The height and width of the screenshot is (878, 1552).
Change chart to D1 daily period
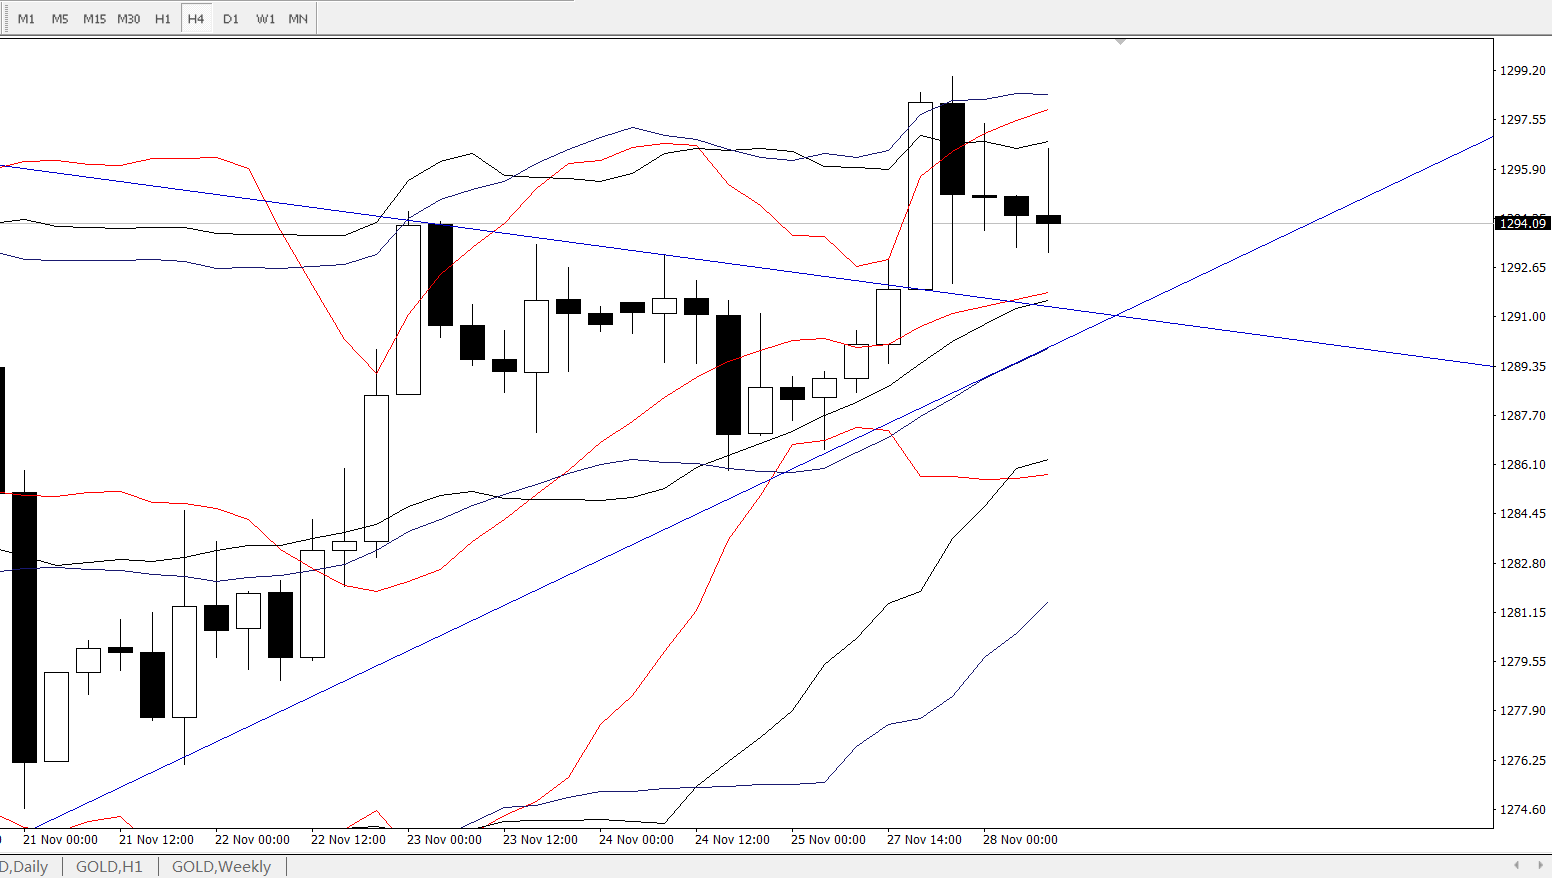(x=231, y=19)
